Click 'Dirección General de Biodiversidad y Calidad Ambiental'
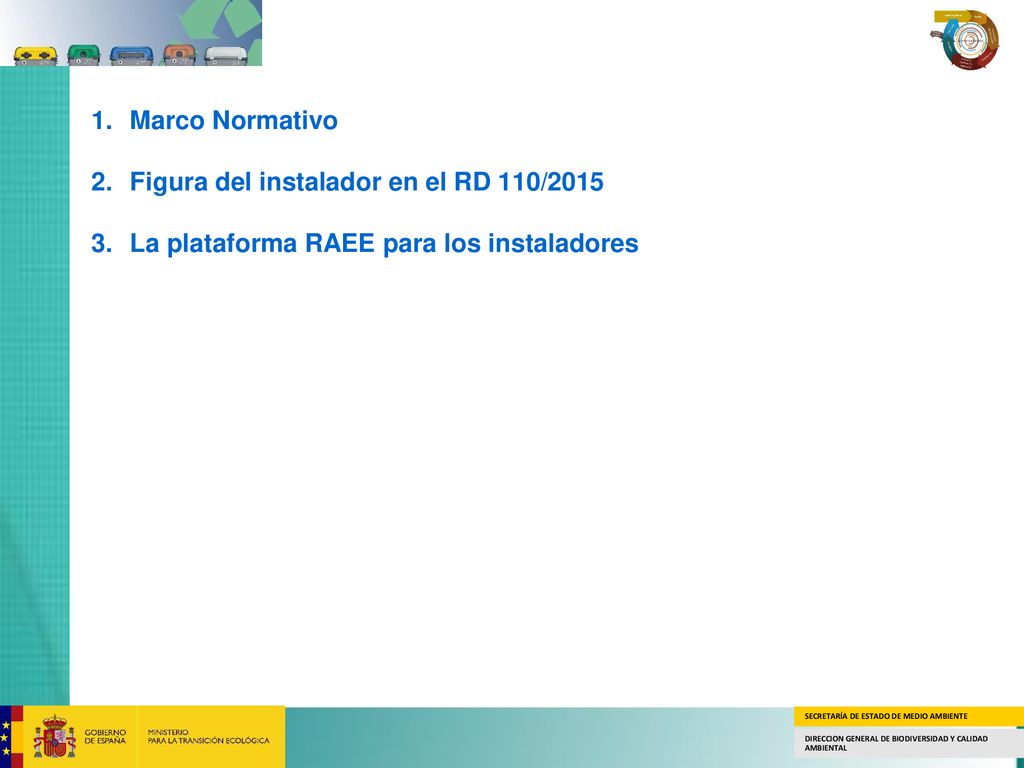 896,743
